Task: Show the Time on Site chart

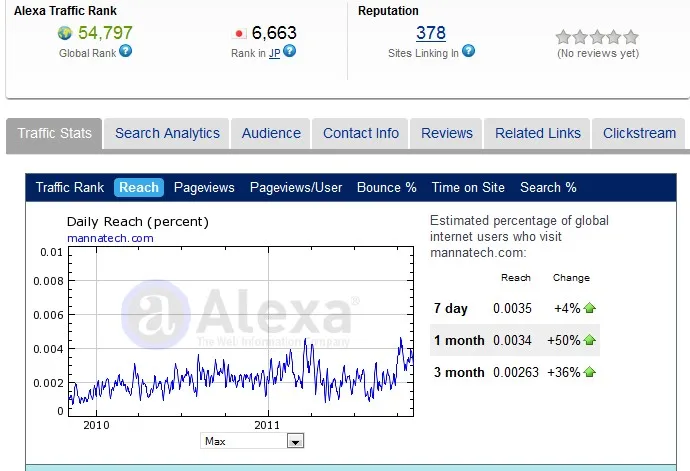Action: (x=468, y=188)
